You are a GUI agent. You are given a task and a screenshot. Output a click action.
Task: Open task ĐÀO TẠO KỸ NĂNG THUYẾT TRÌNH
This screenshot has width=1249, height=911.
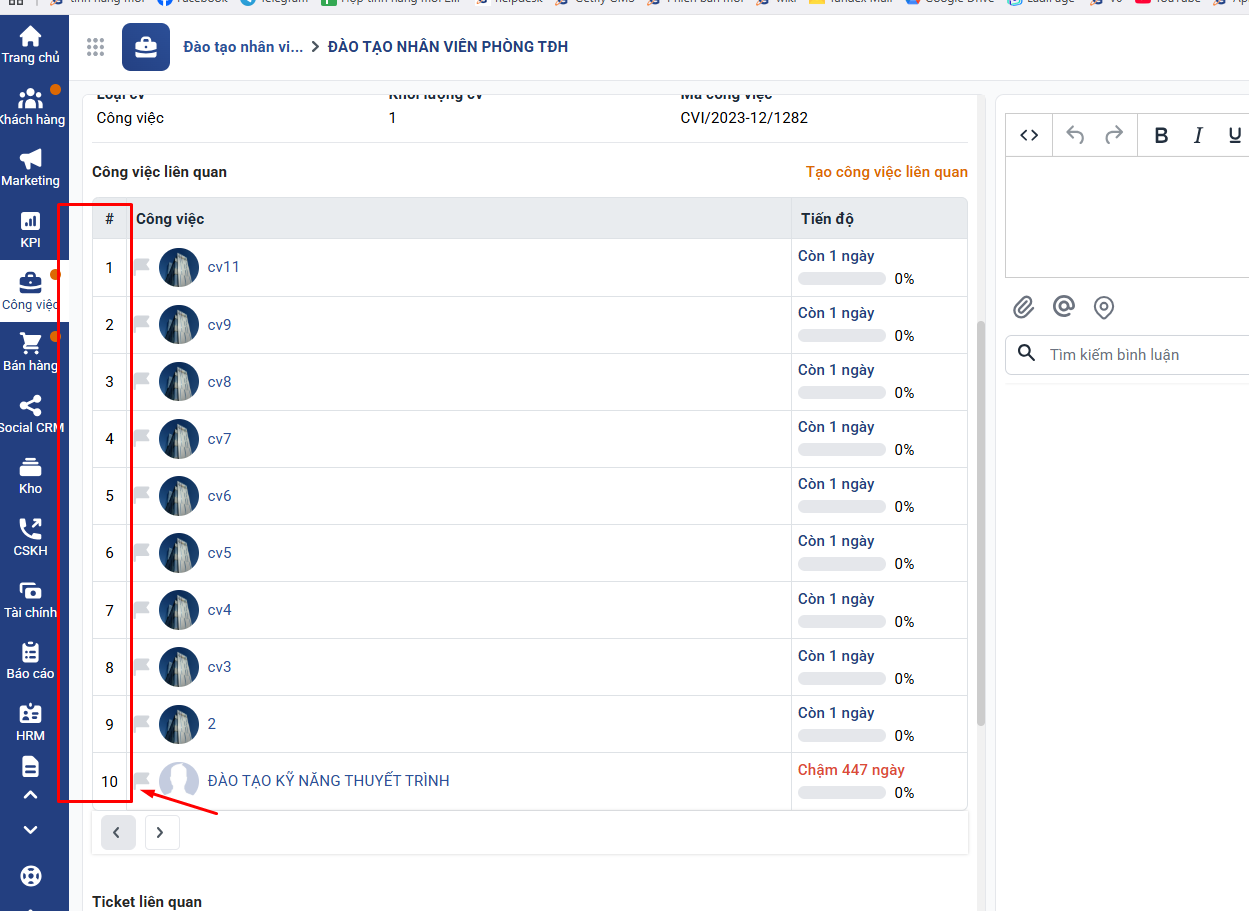pos(328,781)
